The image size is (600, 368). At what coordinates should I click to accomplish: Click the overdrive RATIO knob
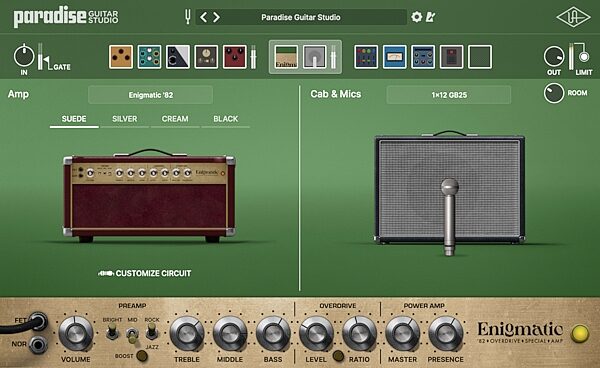pos(359,334)
